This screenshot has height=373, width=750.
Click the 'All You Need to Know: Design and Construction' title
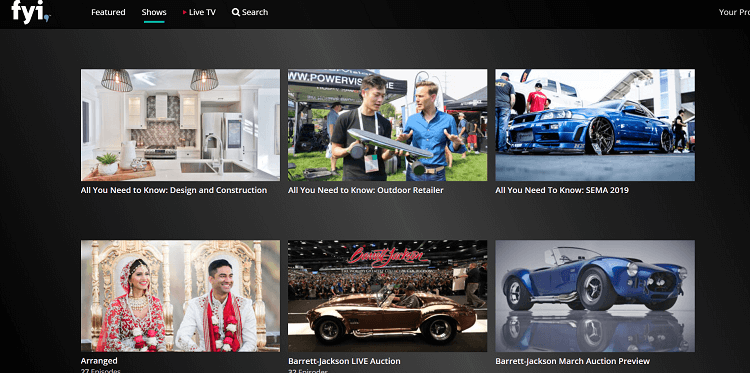tap(174, 190)
